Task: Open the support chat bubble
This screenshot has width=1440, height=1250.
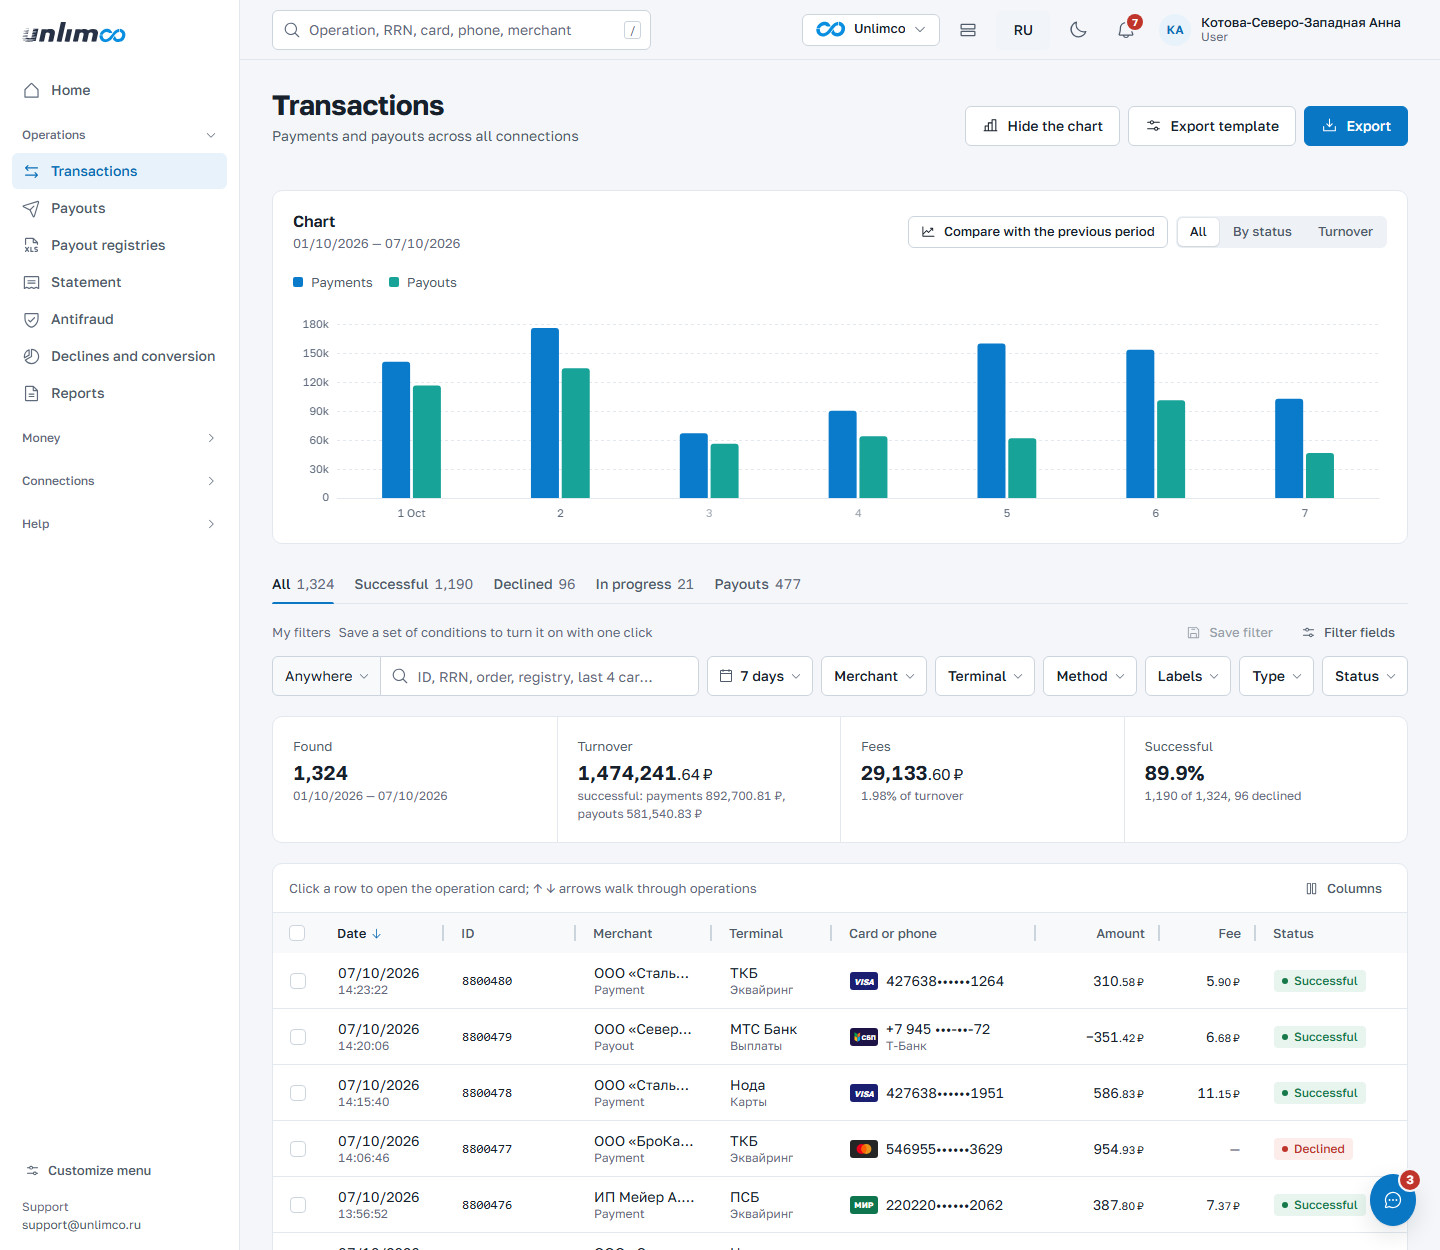Action: (1392, 1200)
